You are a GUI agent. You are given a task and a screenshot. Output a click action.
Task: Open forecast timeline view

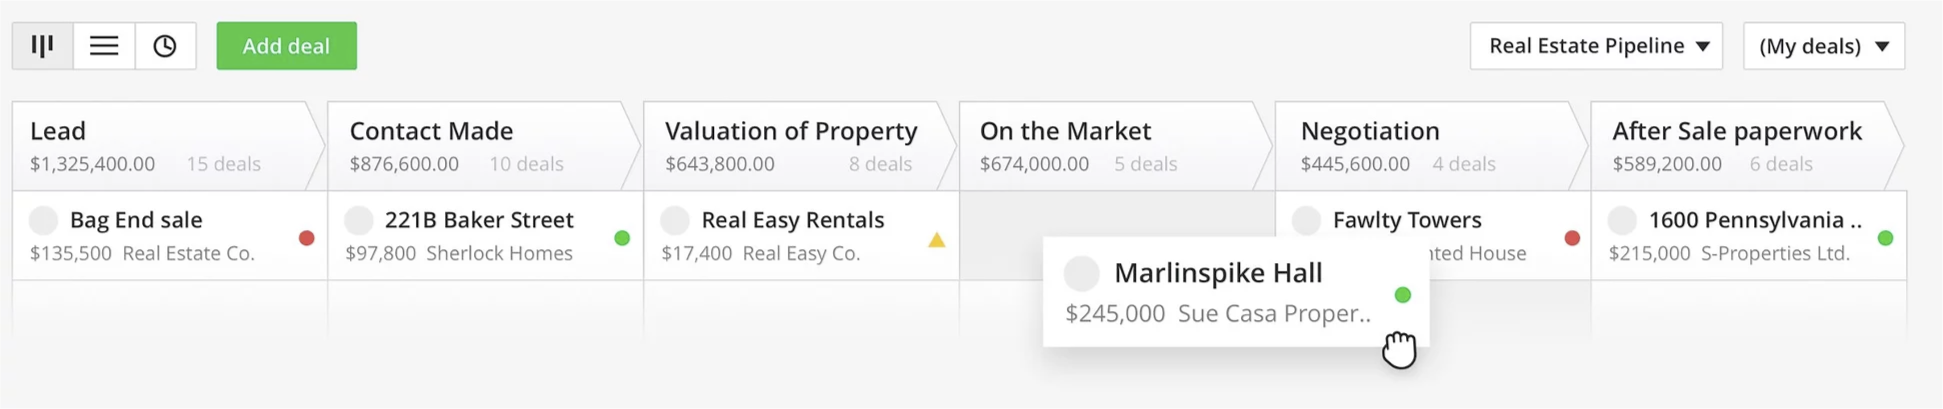click(165, 46)
